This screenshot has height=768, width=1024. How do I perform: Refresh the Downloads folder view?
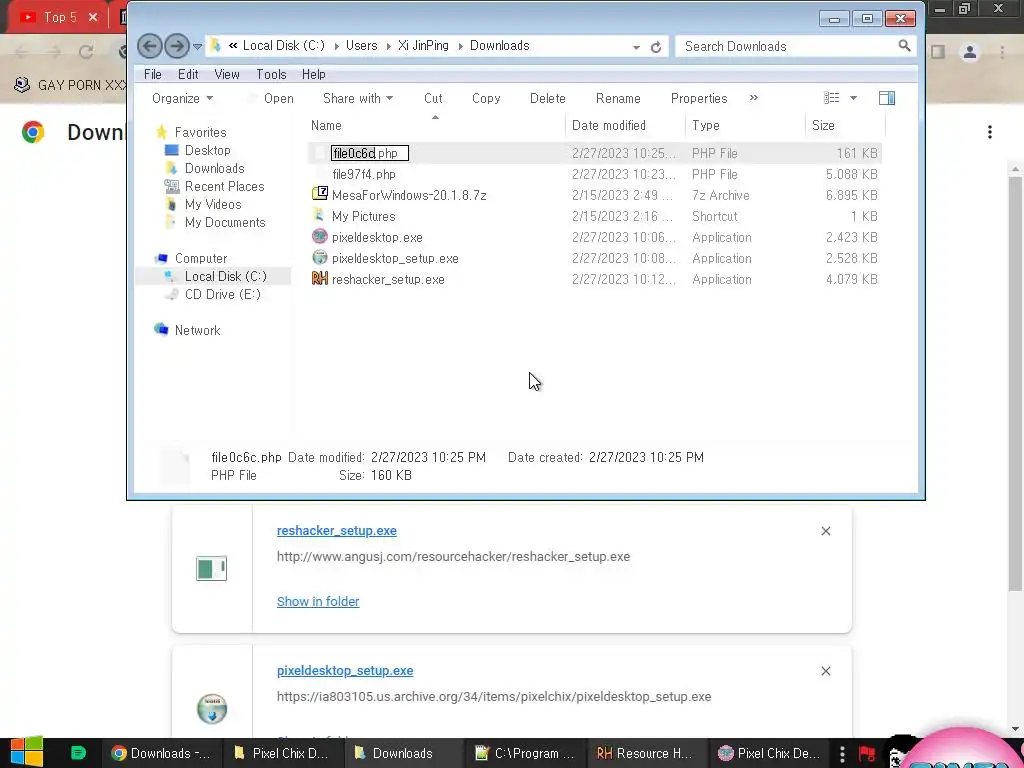[656, 46]
